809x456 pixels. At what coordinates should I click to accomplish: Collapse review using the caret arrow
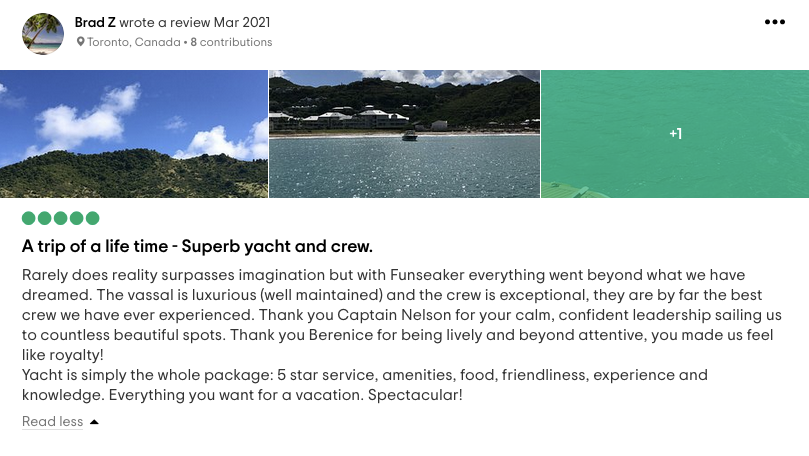click(94, 422)
